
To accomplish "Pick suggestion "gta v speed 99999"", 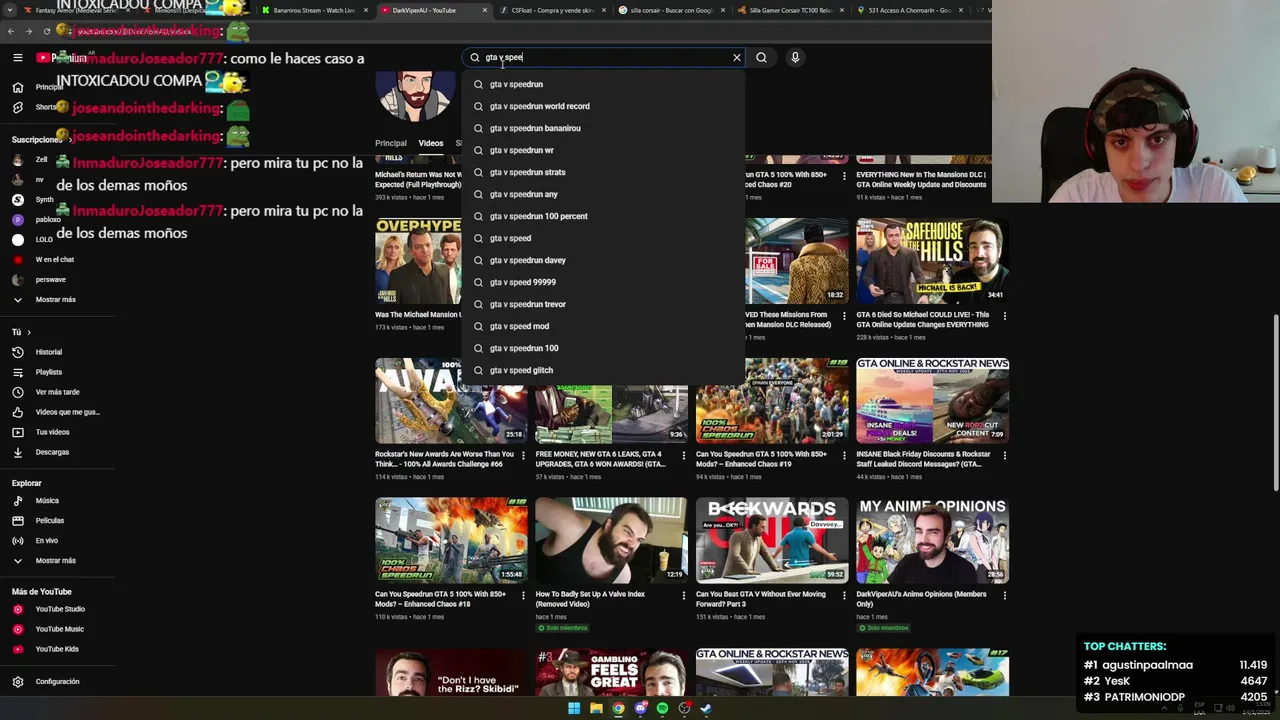I will [x=603, y=282].
